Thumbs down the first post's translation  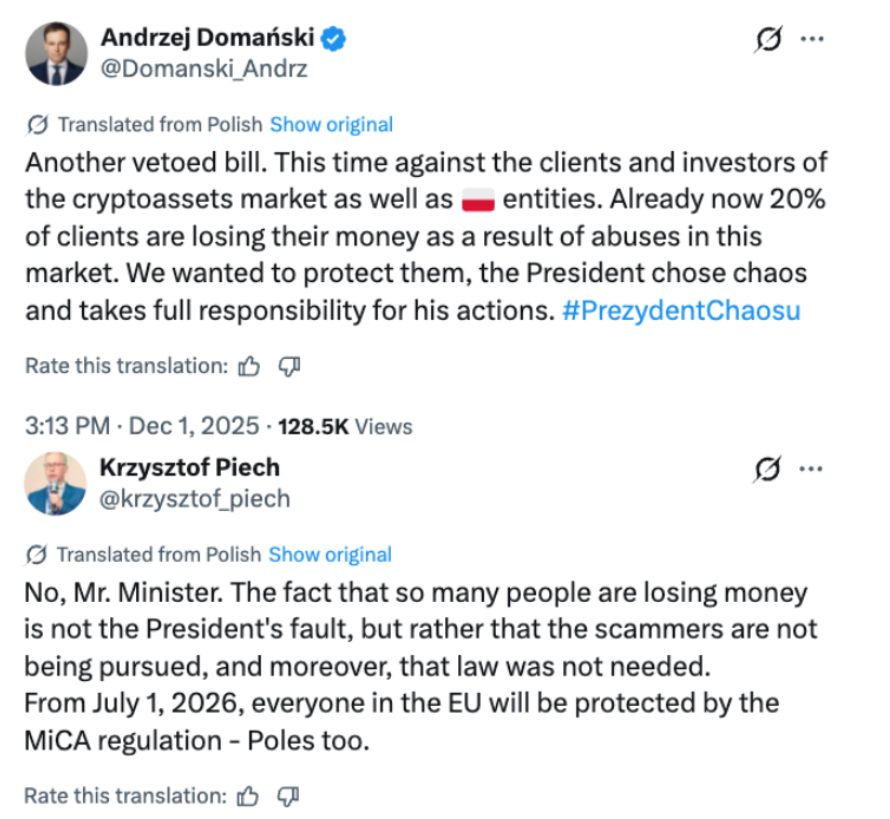[x=290, y=367]
